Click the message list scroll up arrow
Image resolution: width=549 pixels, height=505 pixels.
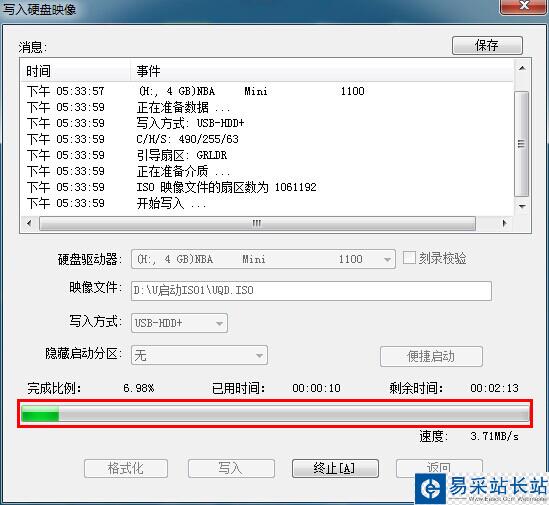522,68
